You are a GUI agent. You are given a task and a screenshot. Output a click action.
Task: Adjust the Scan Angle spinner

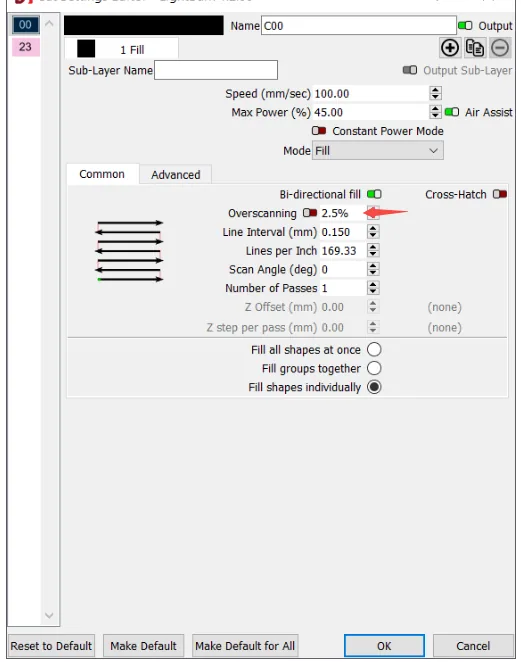tap(372, 269)
